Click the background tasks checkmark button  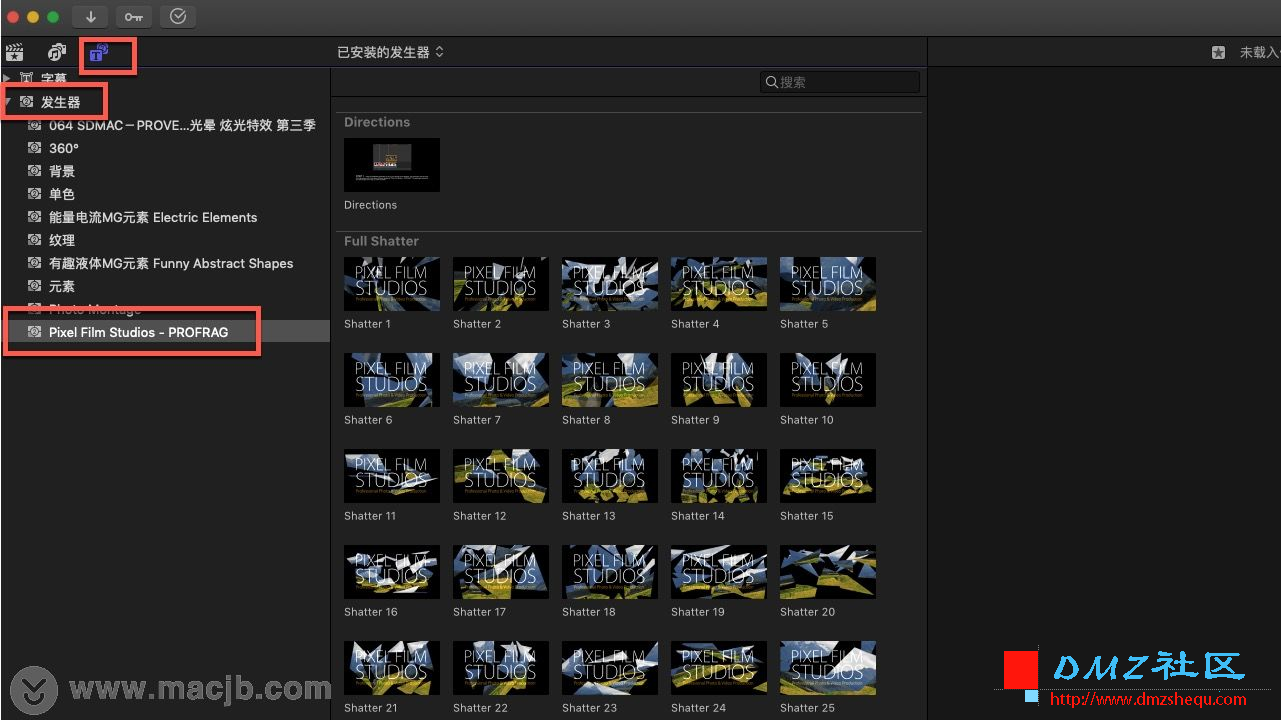[x=178, y=17]
